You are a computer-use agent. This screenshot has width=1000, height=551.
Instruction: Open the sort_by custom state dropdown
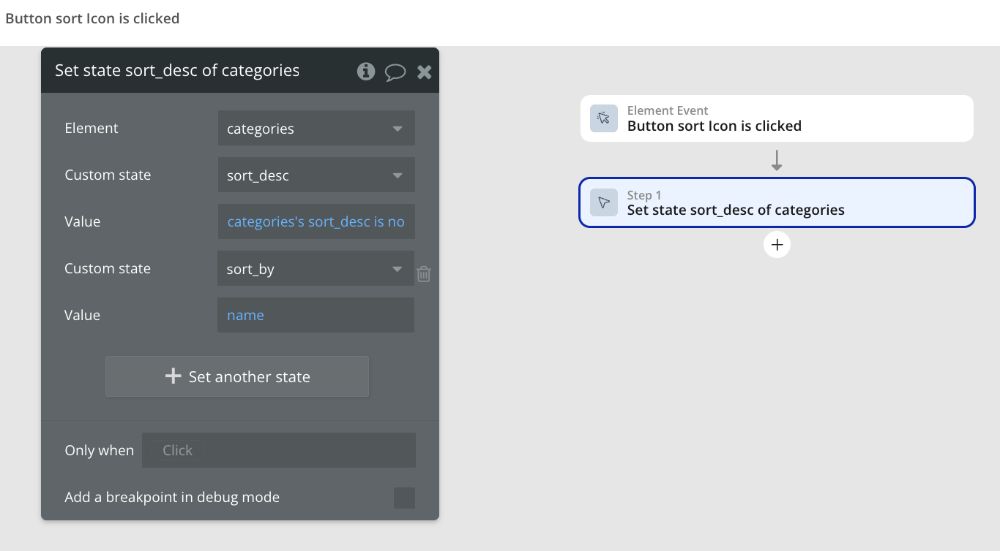coord(316,268)
